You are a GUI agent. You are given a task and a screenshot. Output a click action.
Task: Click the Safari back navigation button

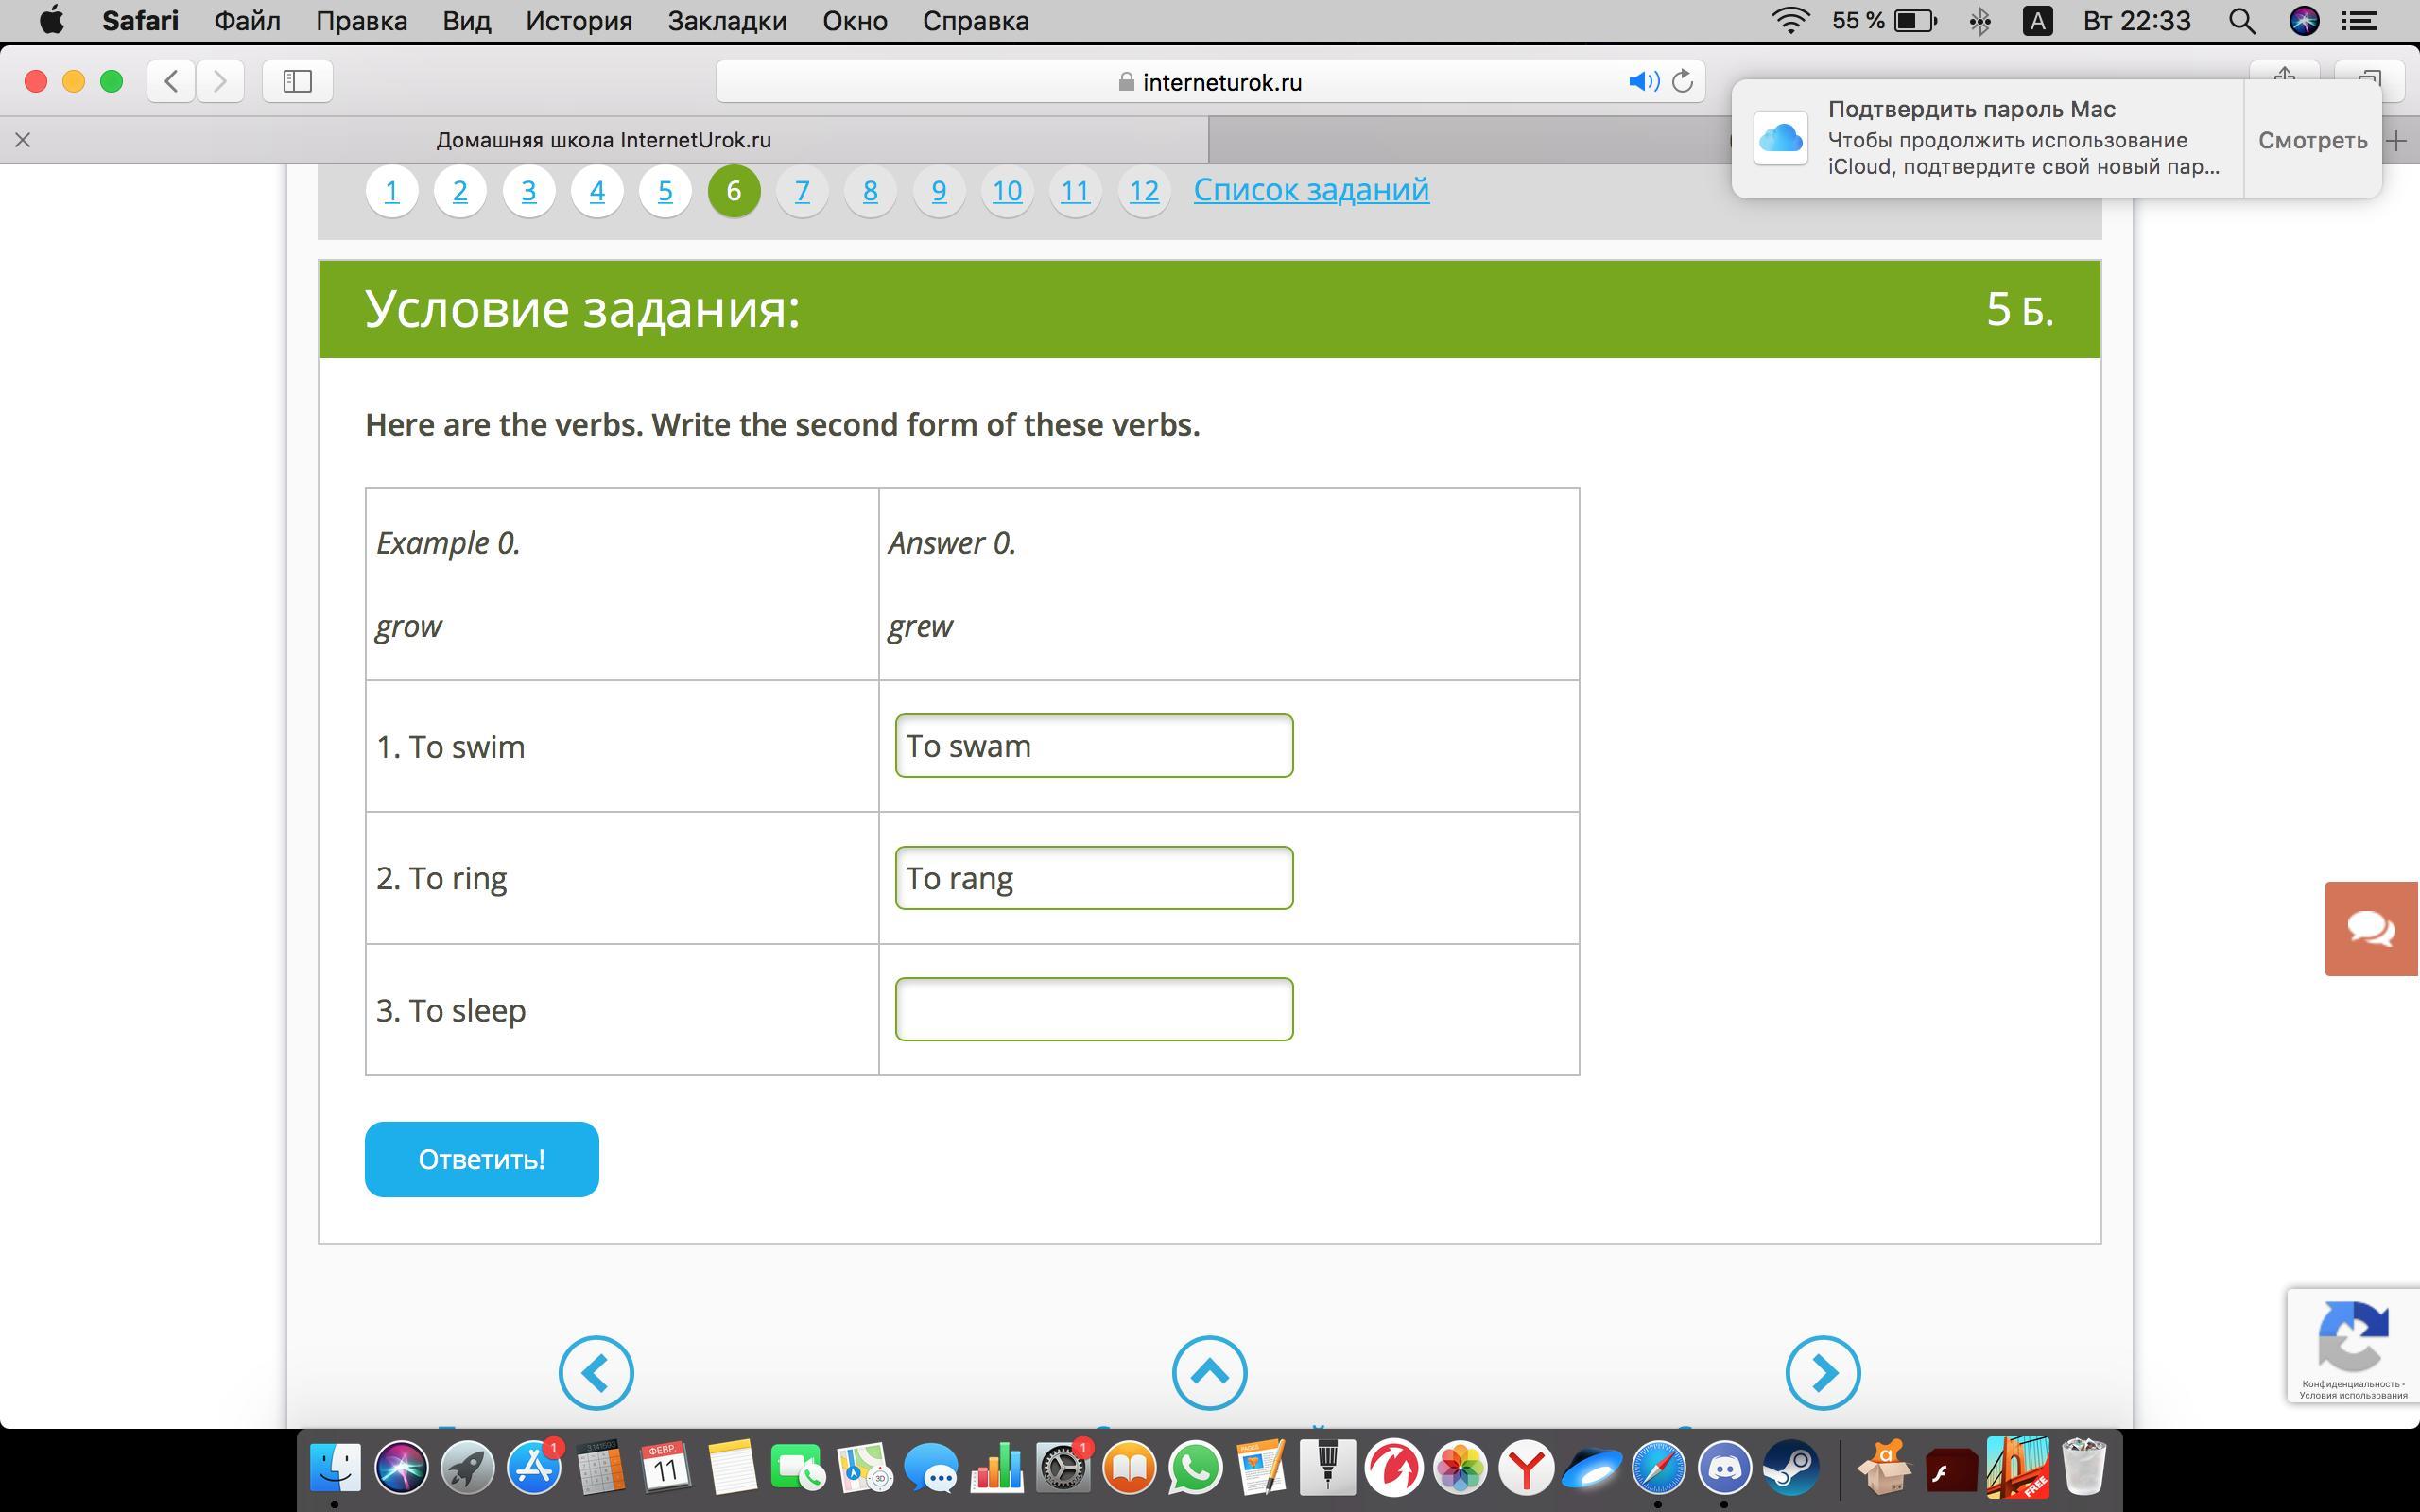[171, 81]
